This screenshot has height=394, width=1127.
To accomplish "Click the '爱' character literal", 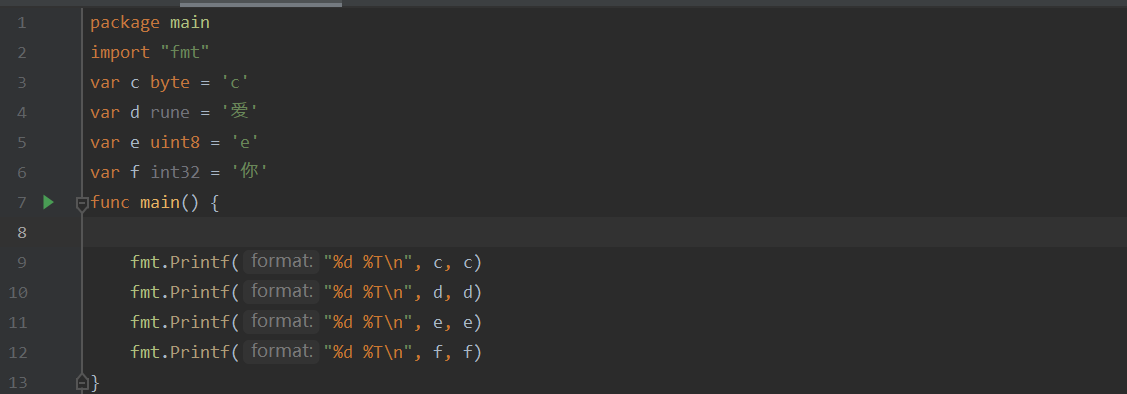I will (239, 112).
